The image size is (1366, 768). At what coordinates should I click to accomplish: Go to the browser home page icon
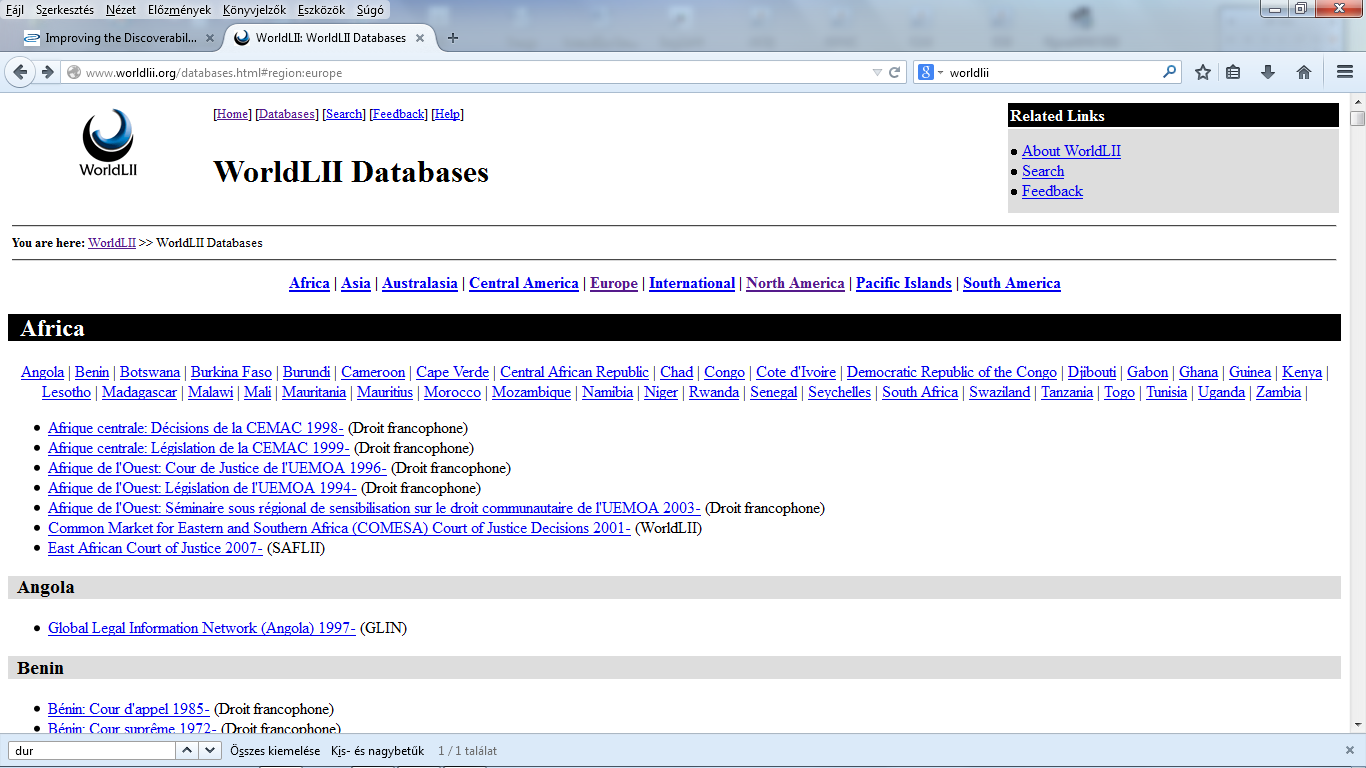pyautogui.click(x=1304, y=72)
